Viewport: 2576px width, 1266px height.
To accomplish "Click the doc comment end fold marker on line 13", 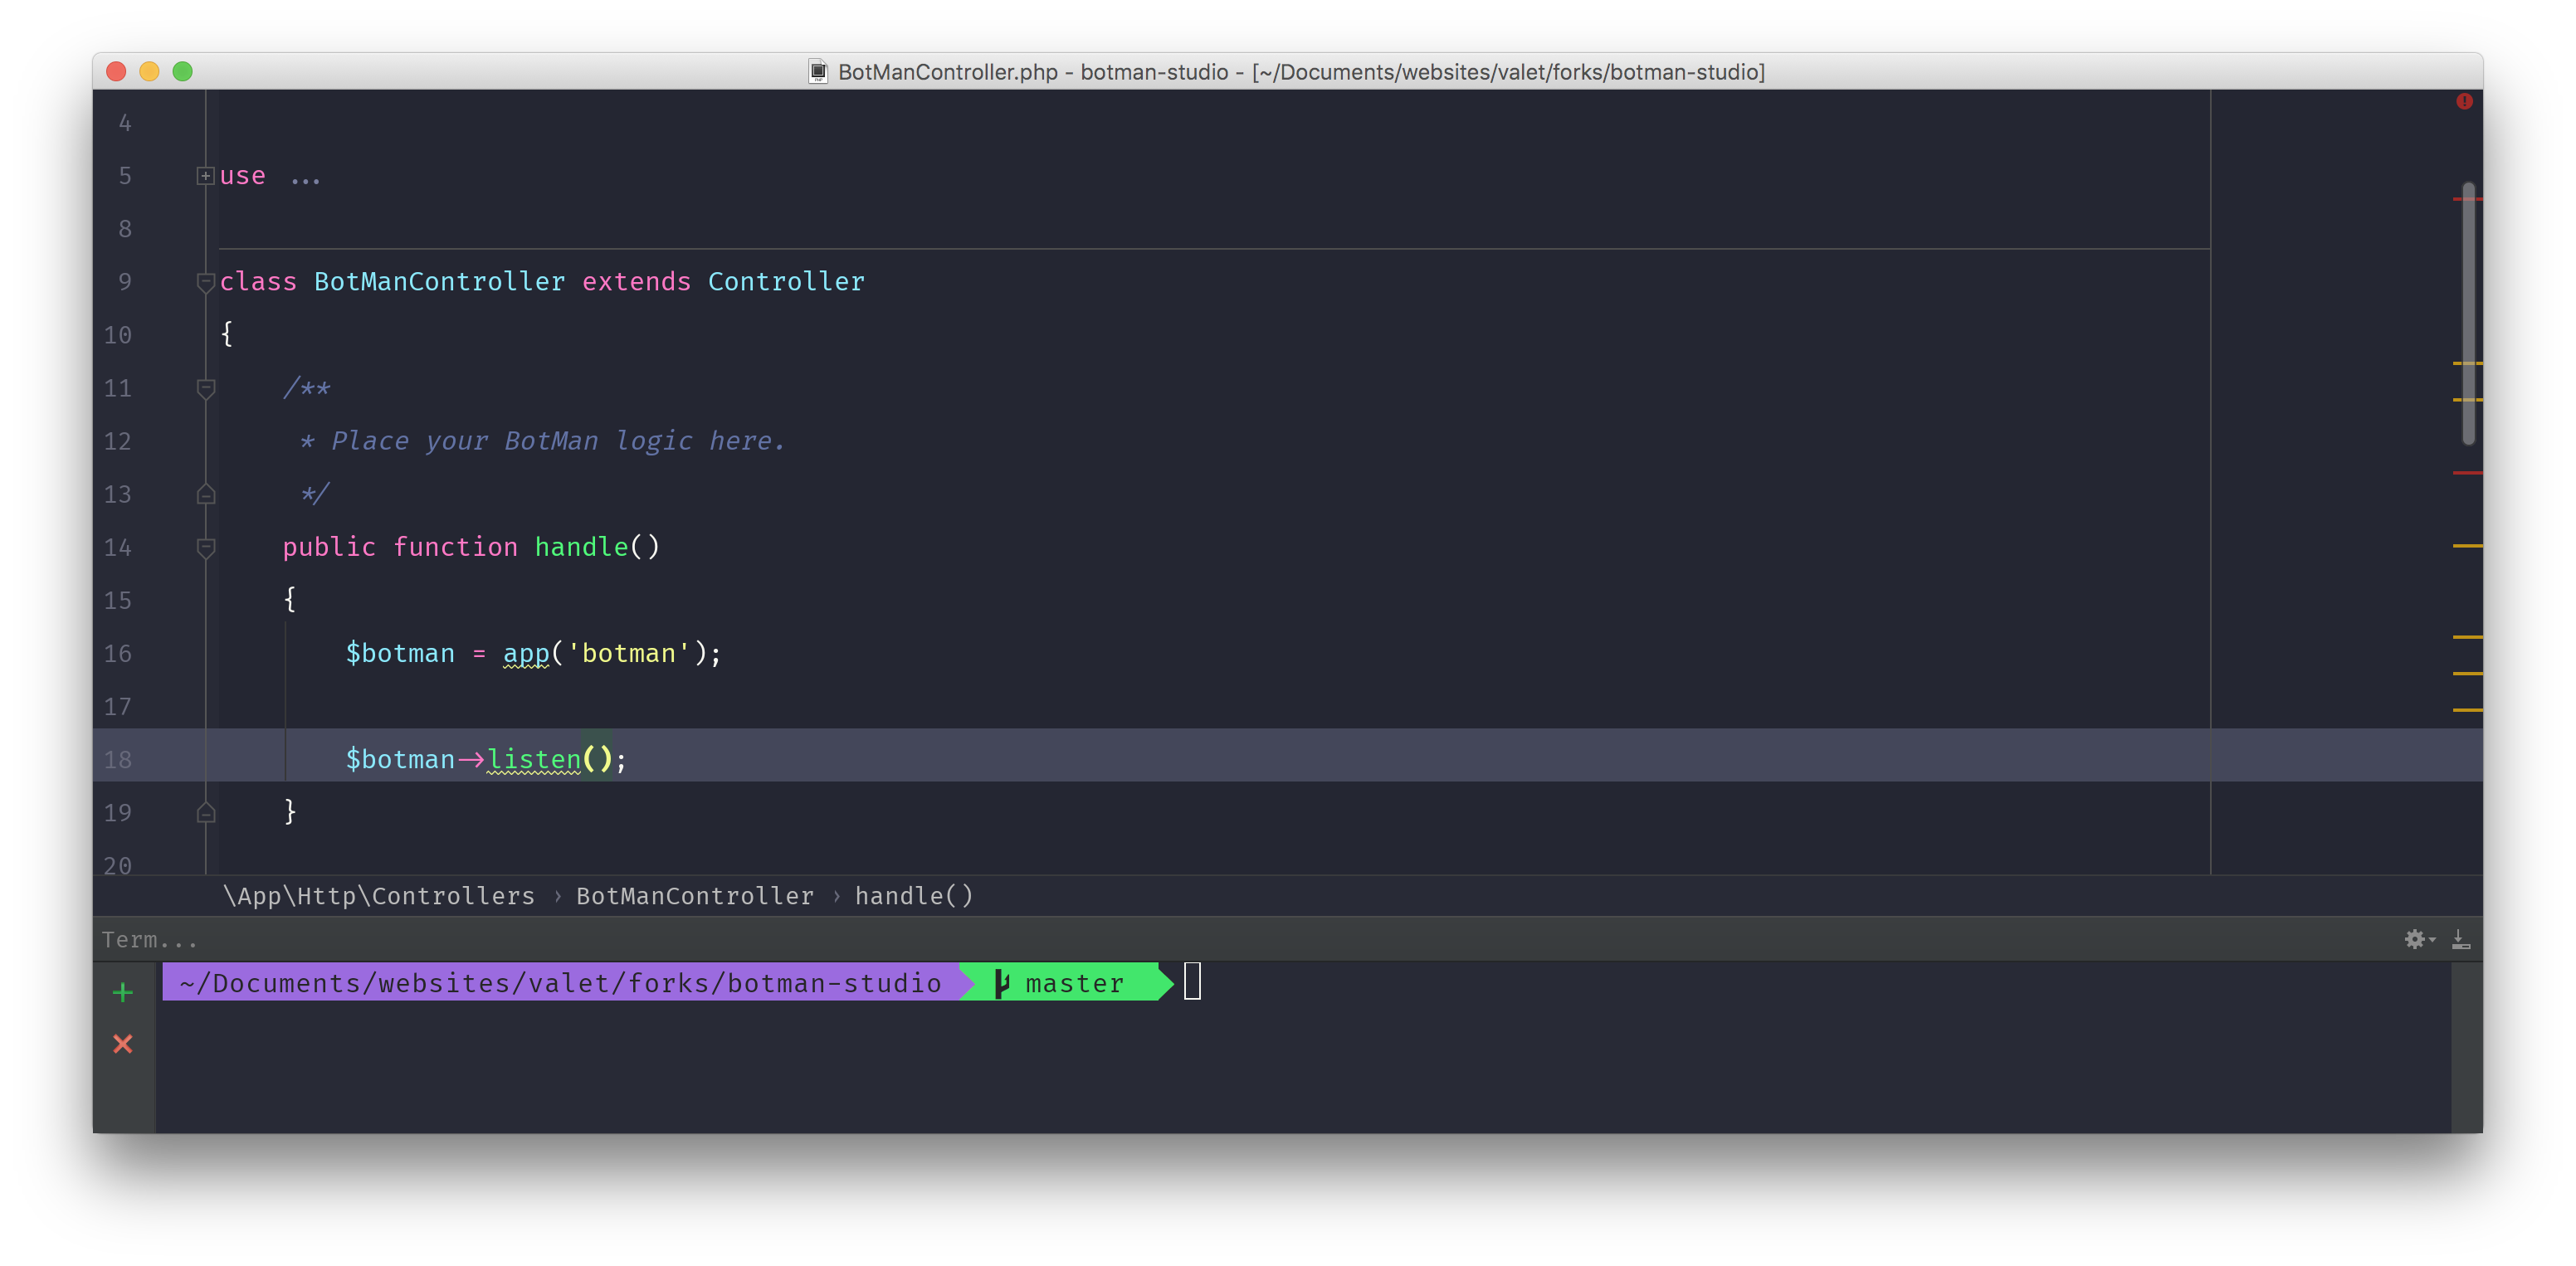I will click(x=205, y=494).
